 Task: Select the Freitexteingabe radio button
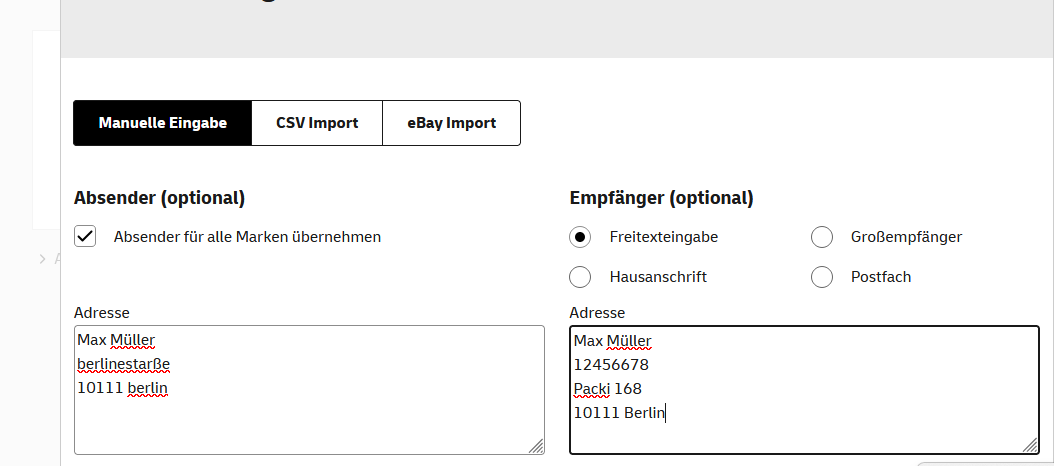(580, 237)
